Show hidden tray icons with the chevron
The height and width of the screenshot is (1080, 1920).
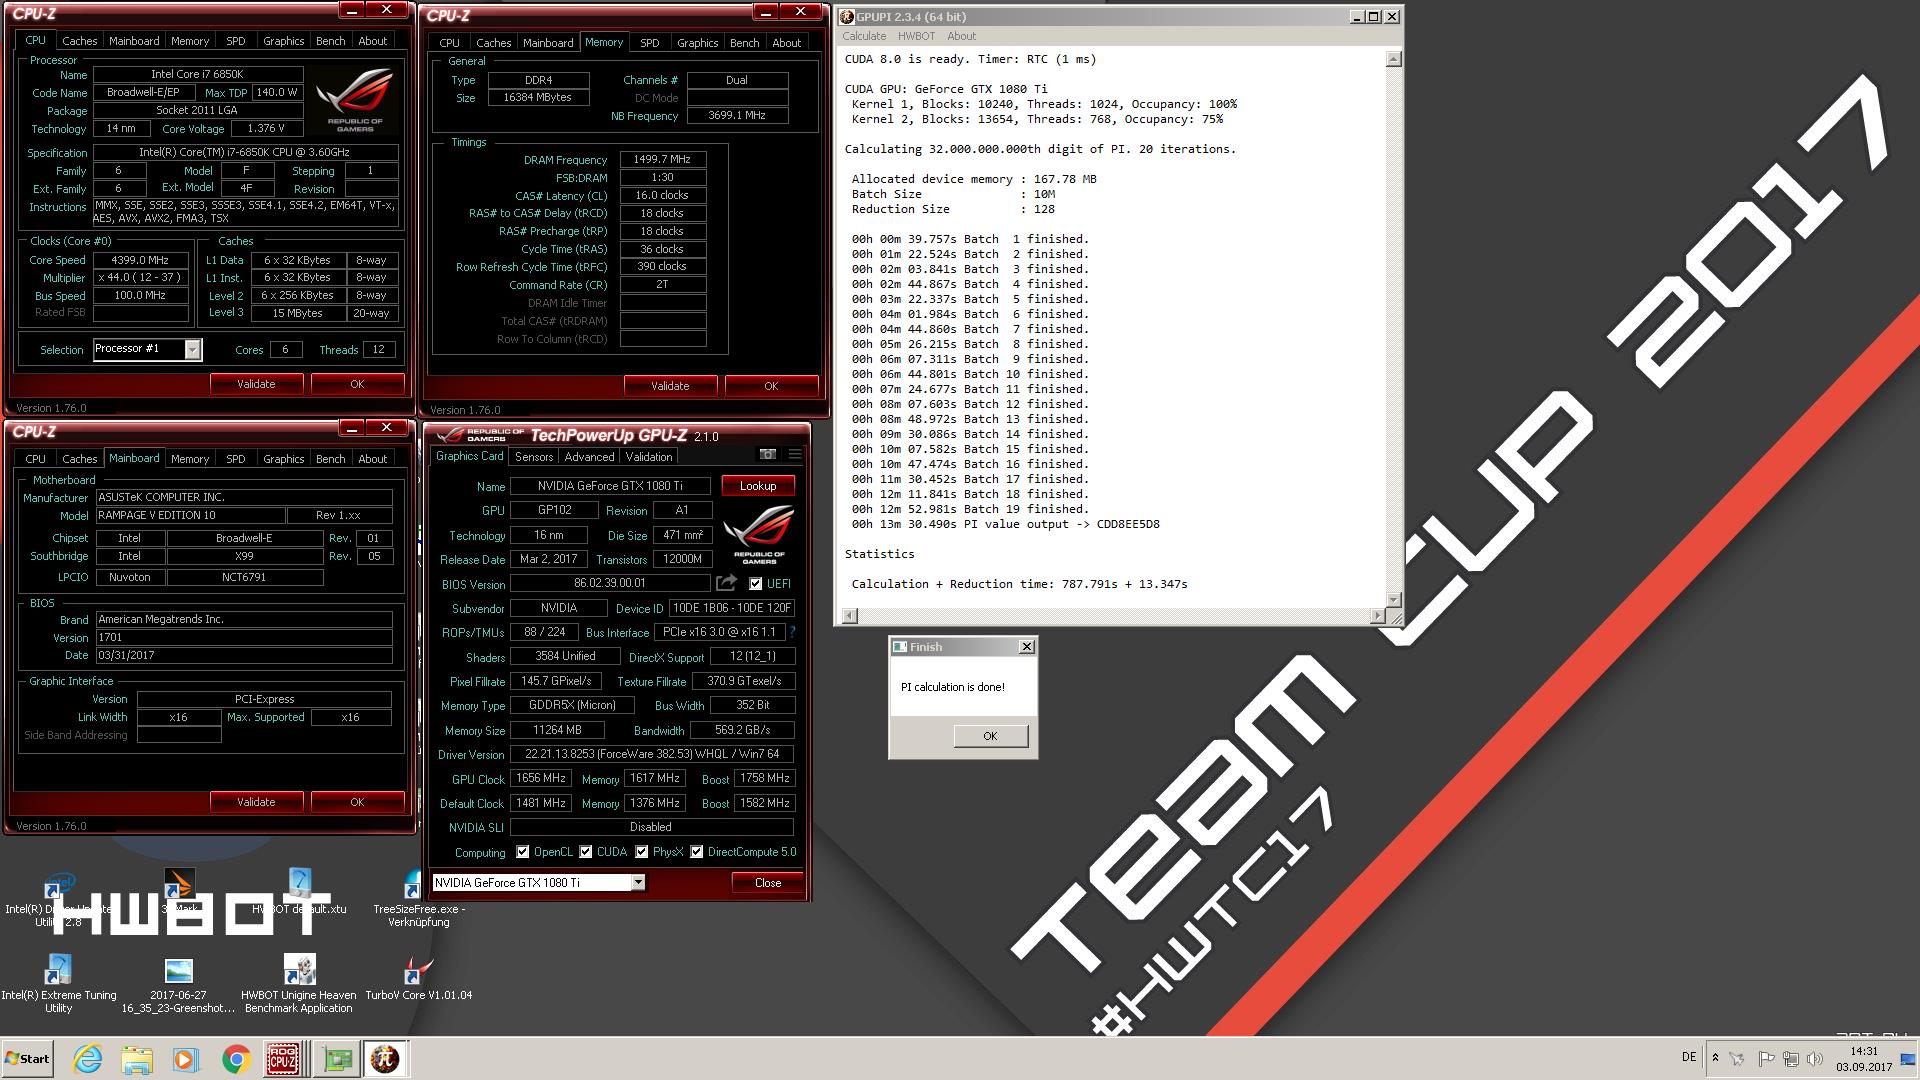pos(1715,1057)
